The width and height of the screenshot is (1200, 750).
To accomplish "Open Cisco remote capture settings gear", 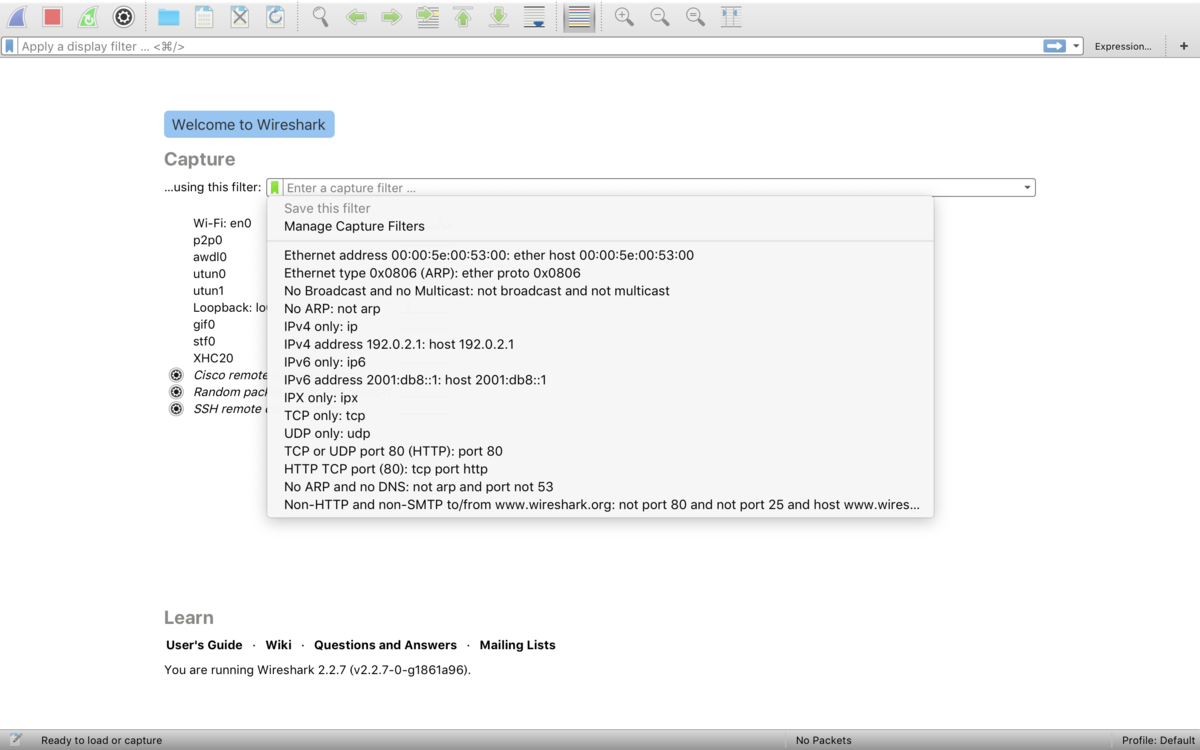I will click(x=176, y=375).
